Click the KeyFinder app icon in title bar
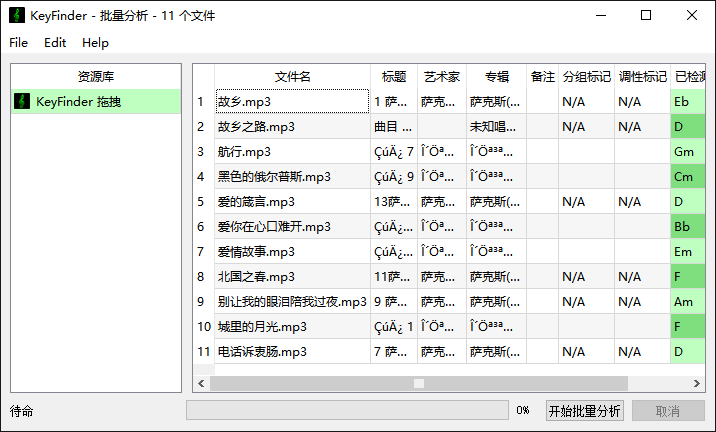Viewport: 716px width, 432px height. pos(17,16)
